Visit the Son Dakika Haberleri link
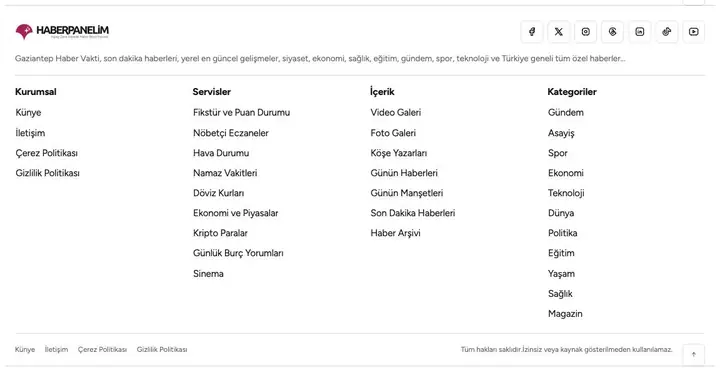 pyautogui.click(x=413, y=213)
